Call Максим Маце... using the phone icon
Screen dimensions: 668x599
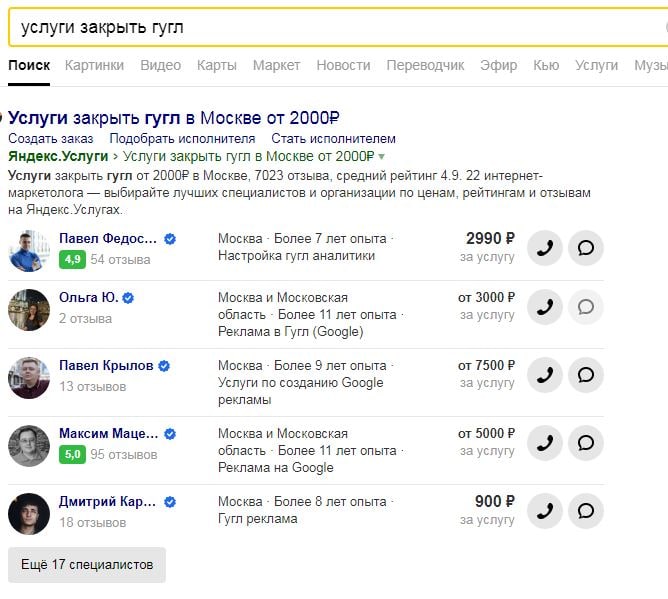point(545,443)
